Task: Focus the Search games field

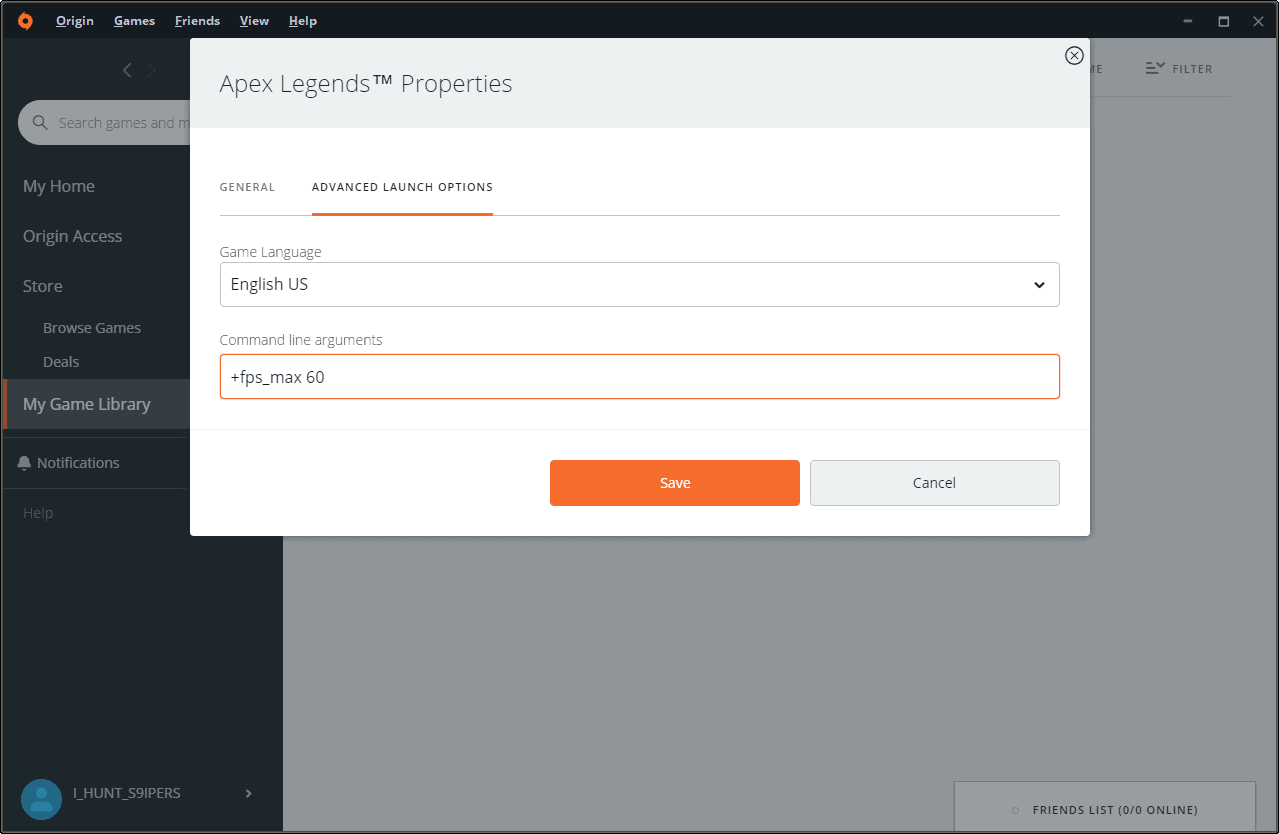Action: click(104, 122)
